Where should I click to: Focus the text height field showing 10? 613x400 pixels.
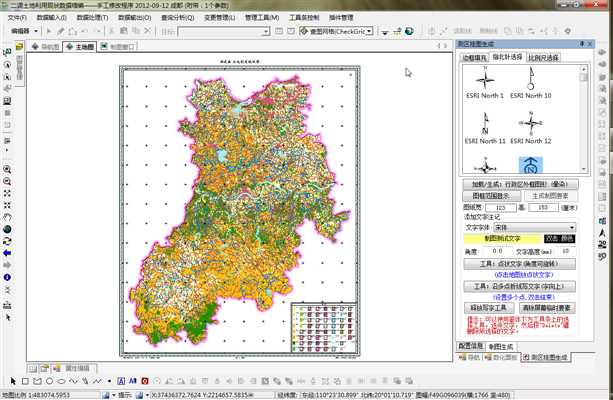coord(565,251)
